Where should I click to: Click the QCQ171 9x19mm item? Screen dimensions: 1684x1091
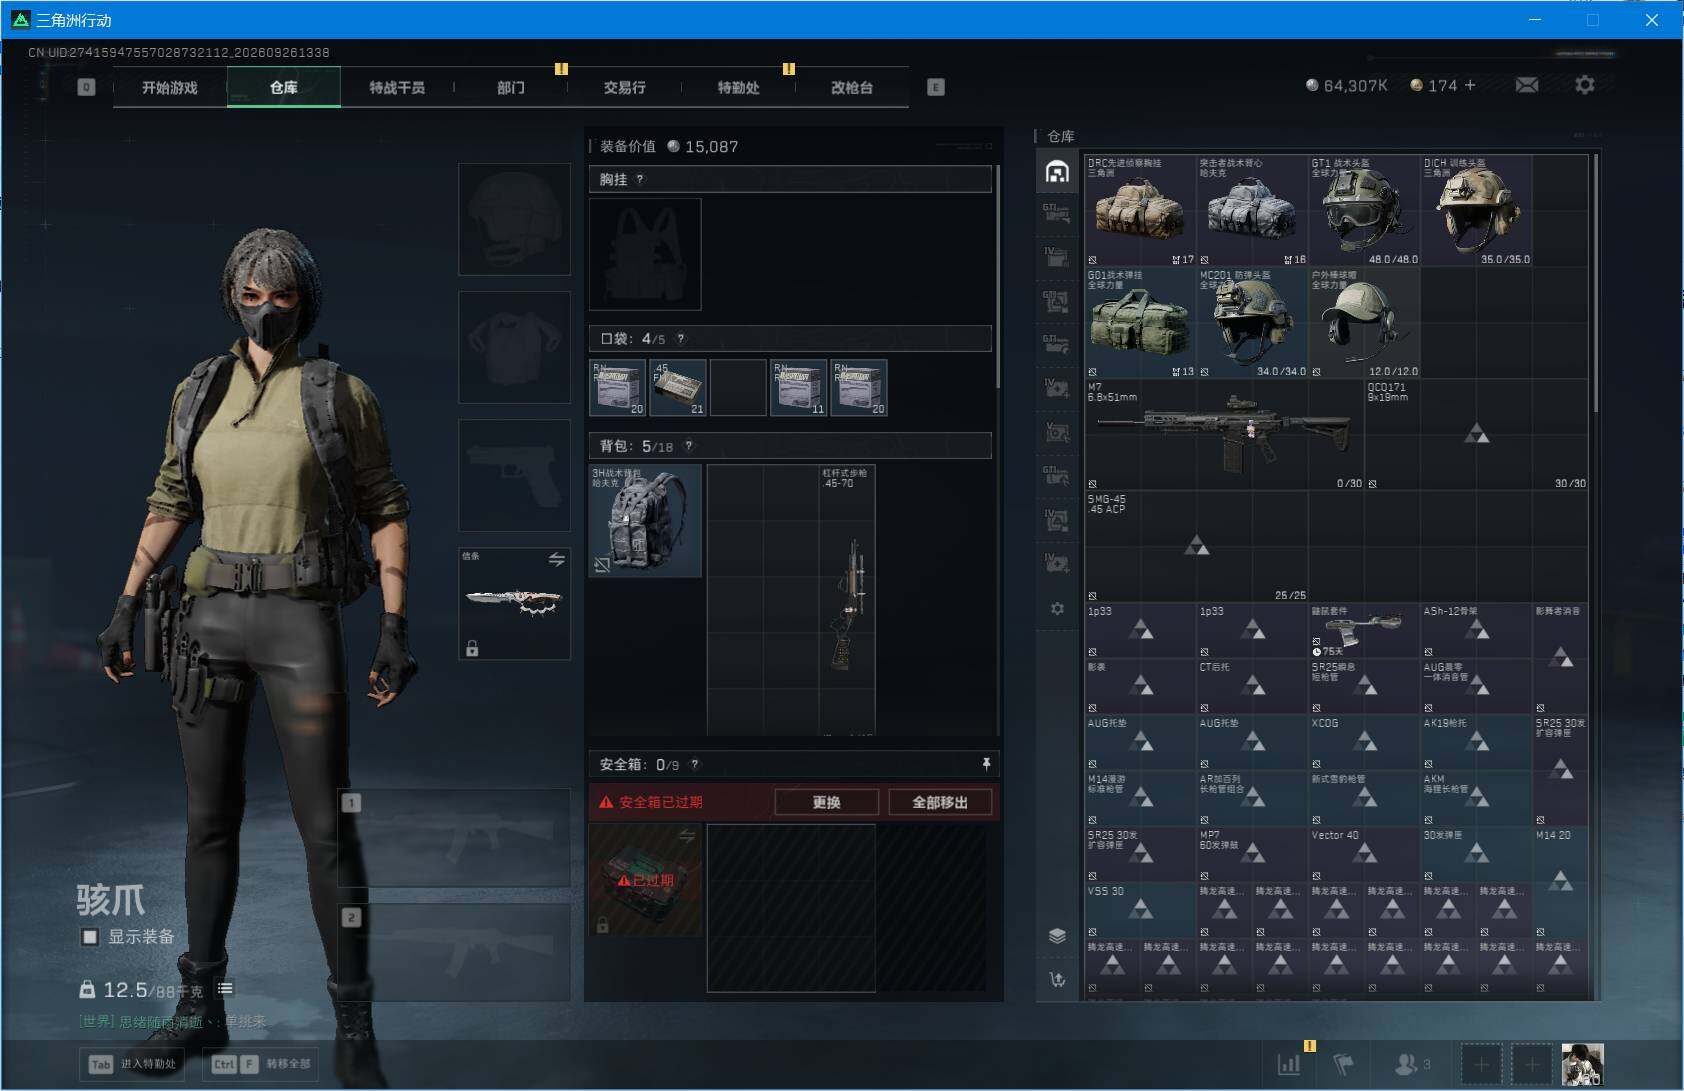(1477, 435)
